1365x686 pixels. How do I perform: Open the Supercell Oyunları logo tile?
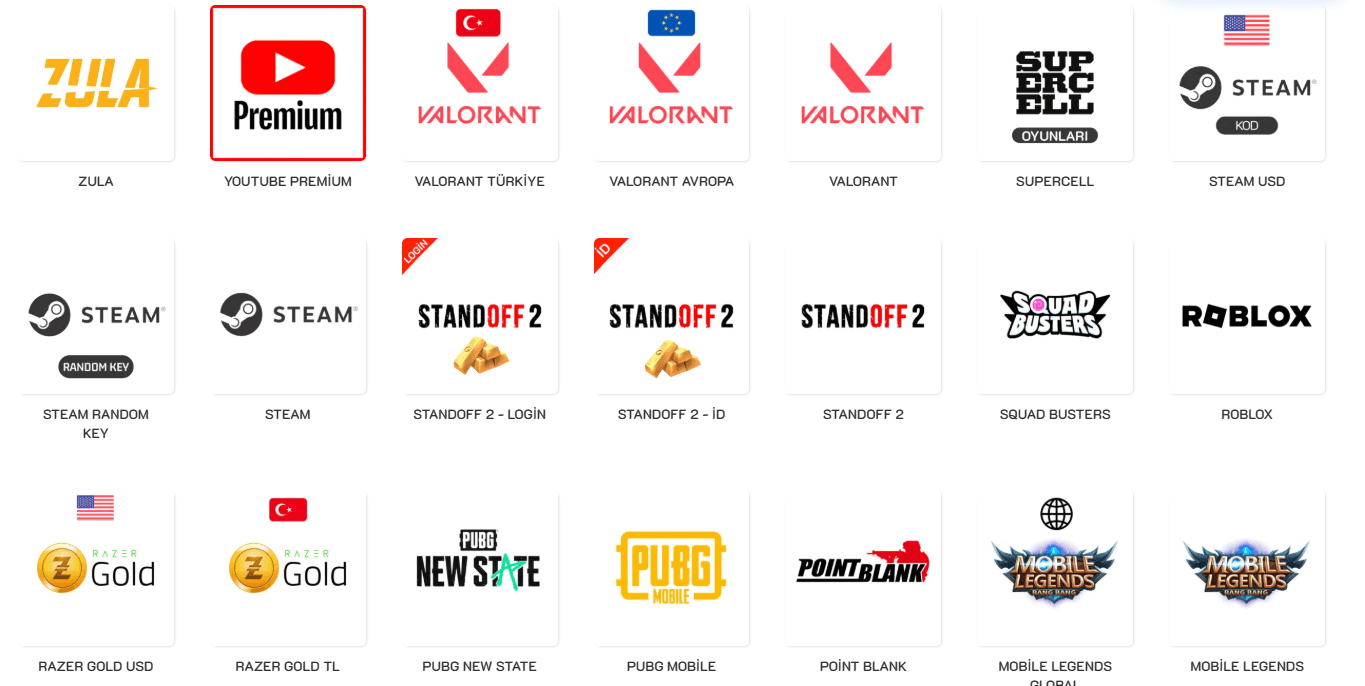[1055, 83]
